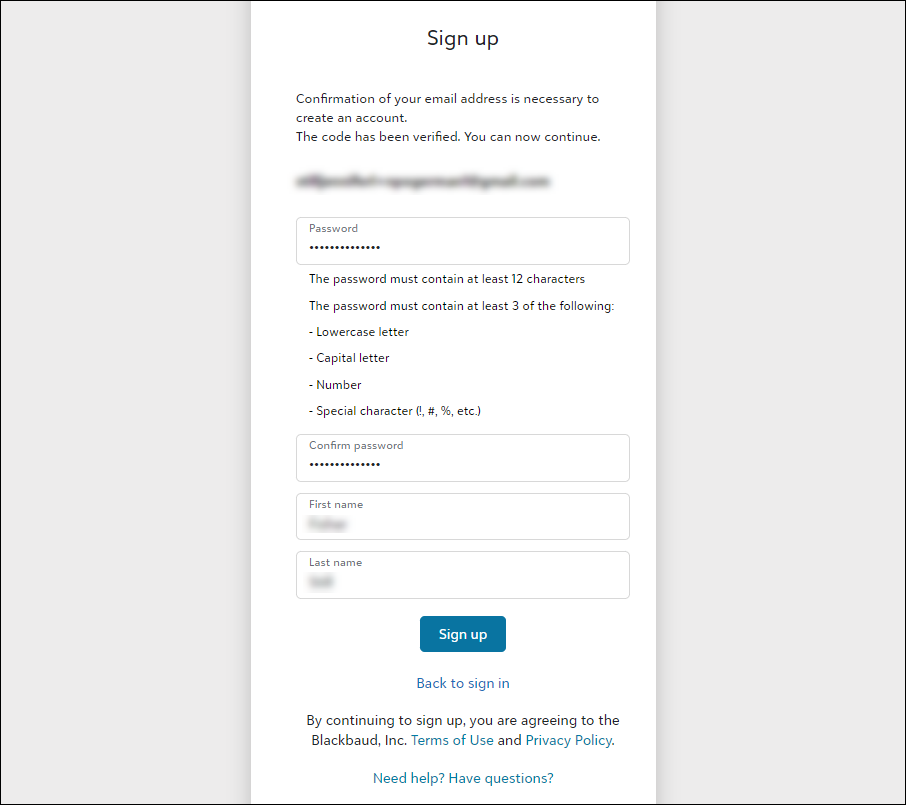
Task: Open the Terms of Use link
Action: point(452,740)
